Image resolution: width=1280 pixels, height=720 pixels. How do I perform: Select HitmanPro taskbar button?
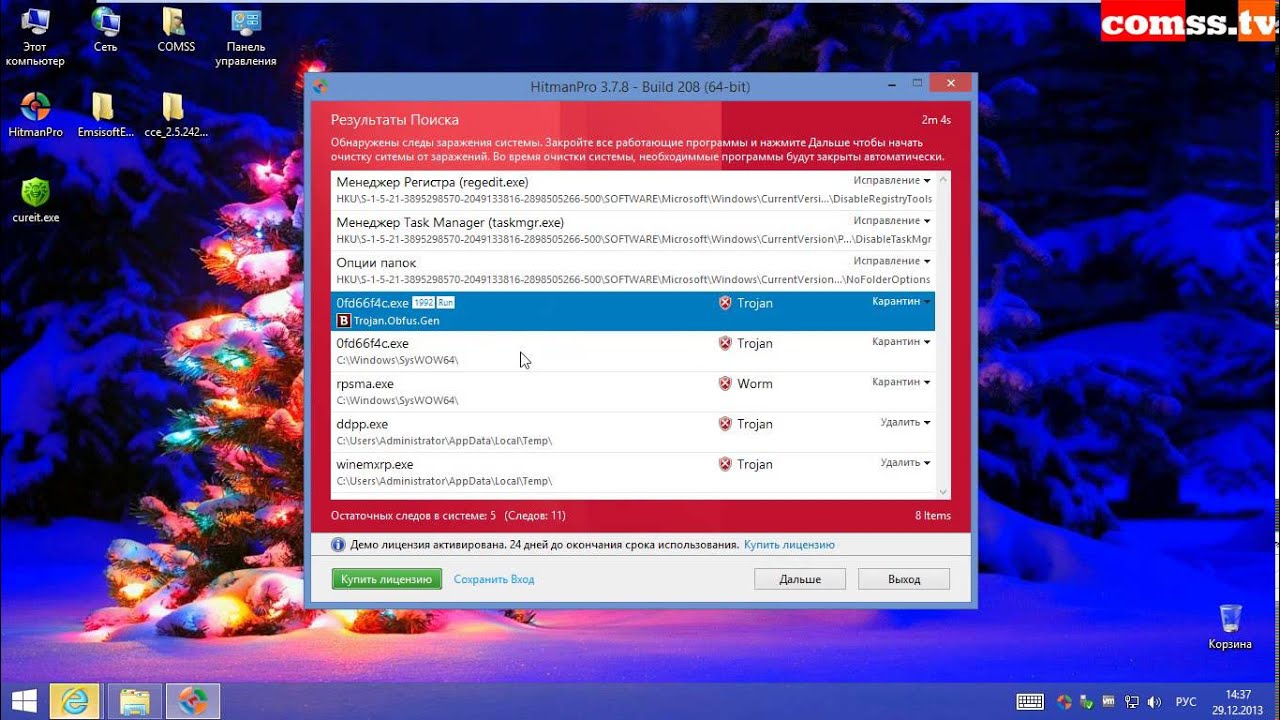pos(192,700)
